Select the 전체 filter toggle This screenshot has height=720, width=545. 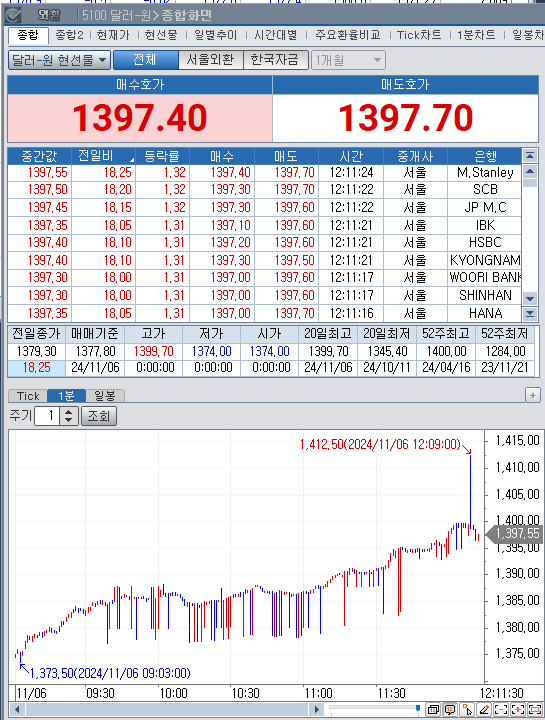[146, 60]
